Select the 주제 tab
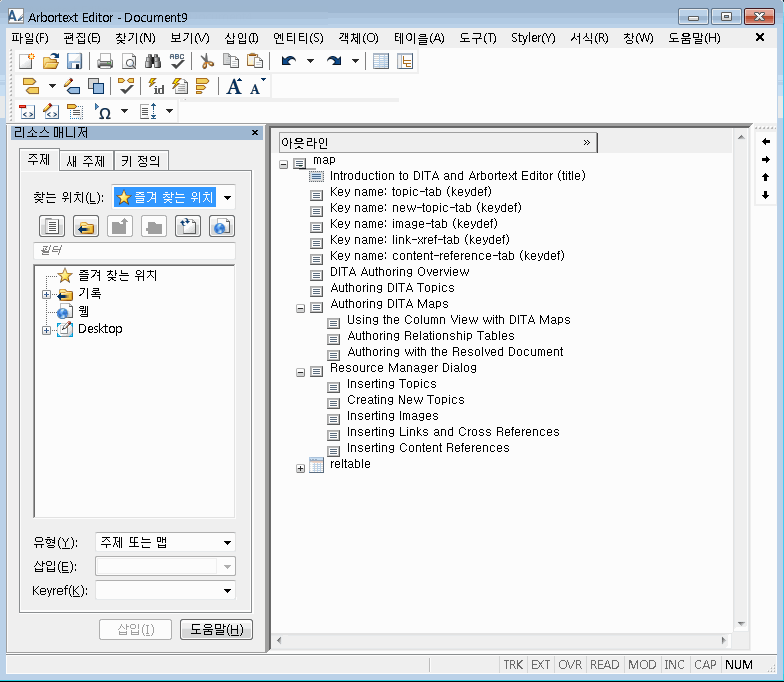The width and height of the screenshot is (784, 682). pos(39,160)
